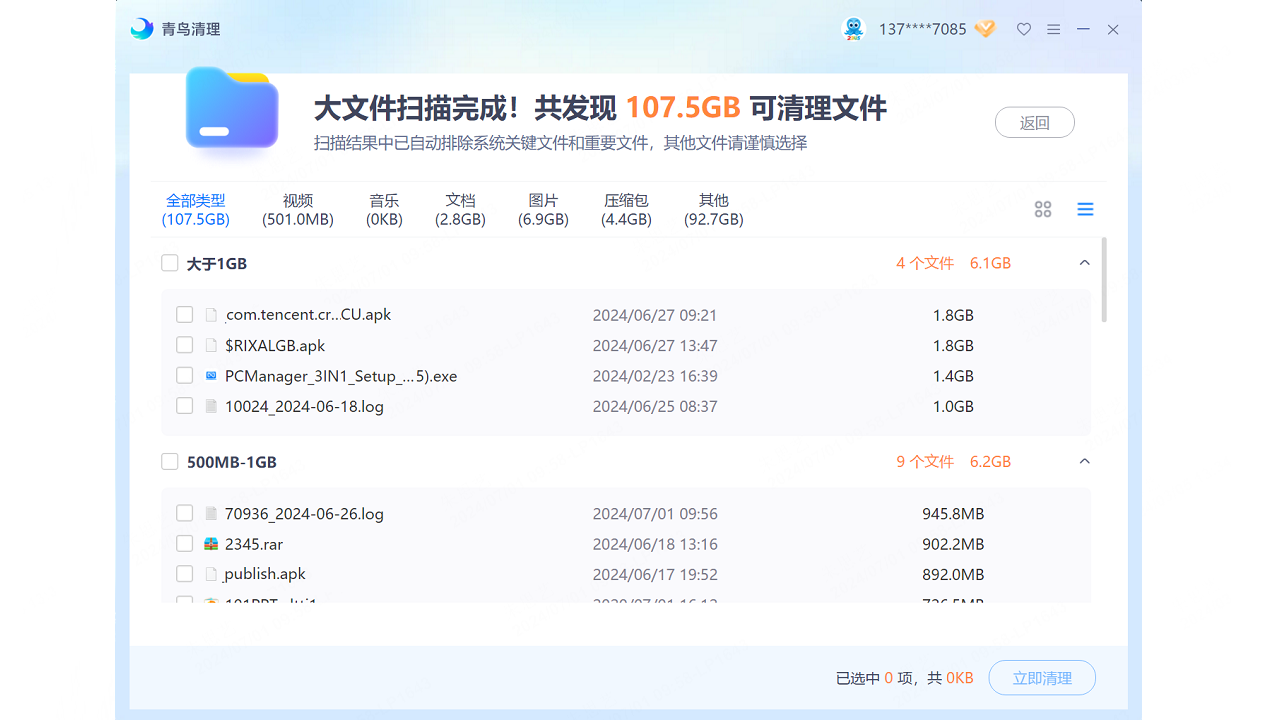Viewport: 1280px width, 720px height.
Task: Select the 其他 category tab
Action: (x=713, y=209)
